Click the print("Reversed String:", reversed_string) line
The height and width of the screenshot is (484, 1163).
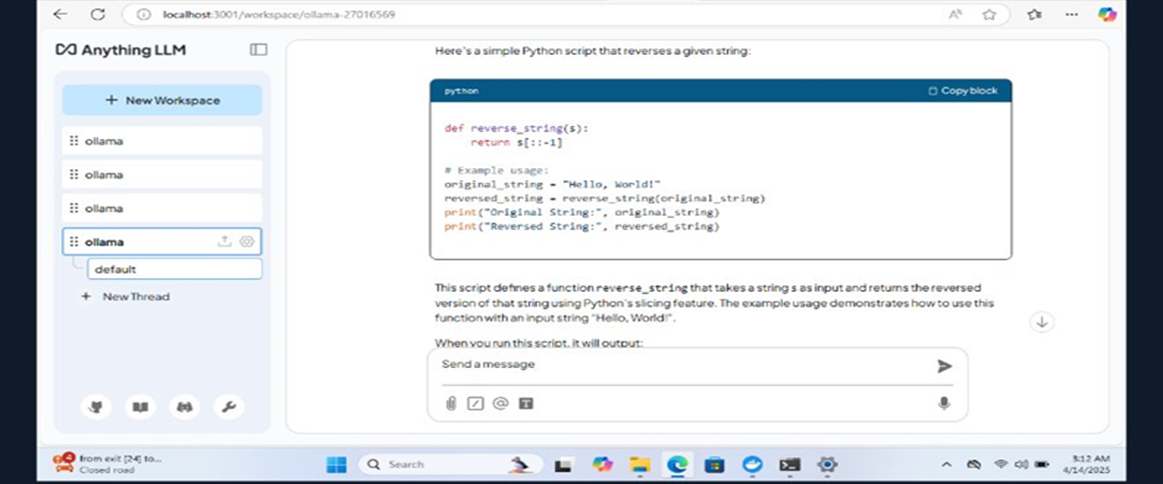pyautogui.click(x=582, y=227)
